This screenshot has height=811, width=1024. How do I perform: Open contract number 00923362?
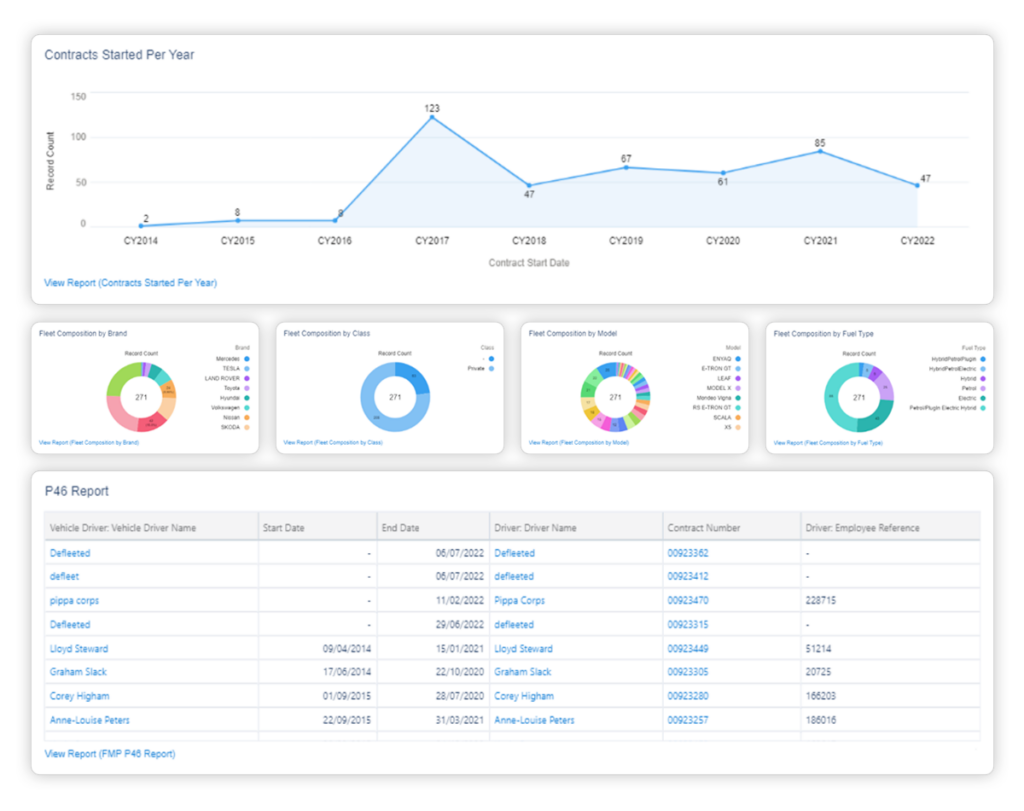pos(688,553)
